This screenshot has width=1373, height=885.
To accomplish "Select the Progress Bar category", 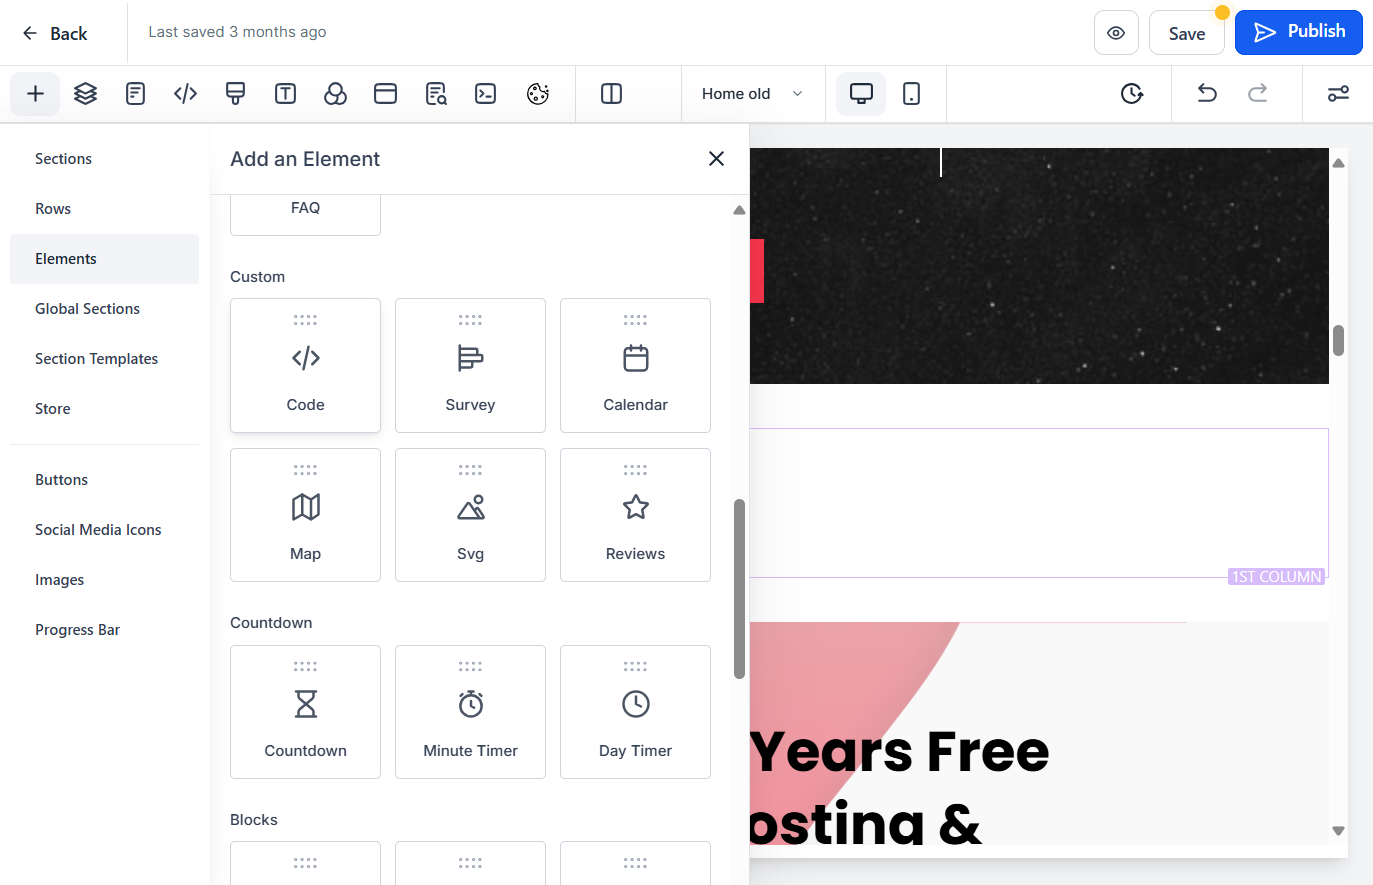I will click(x=104, y=630).
